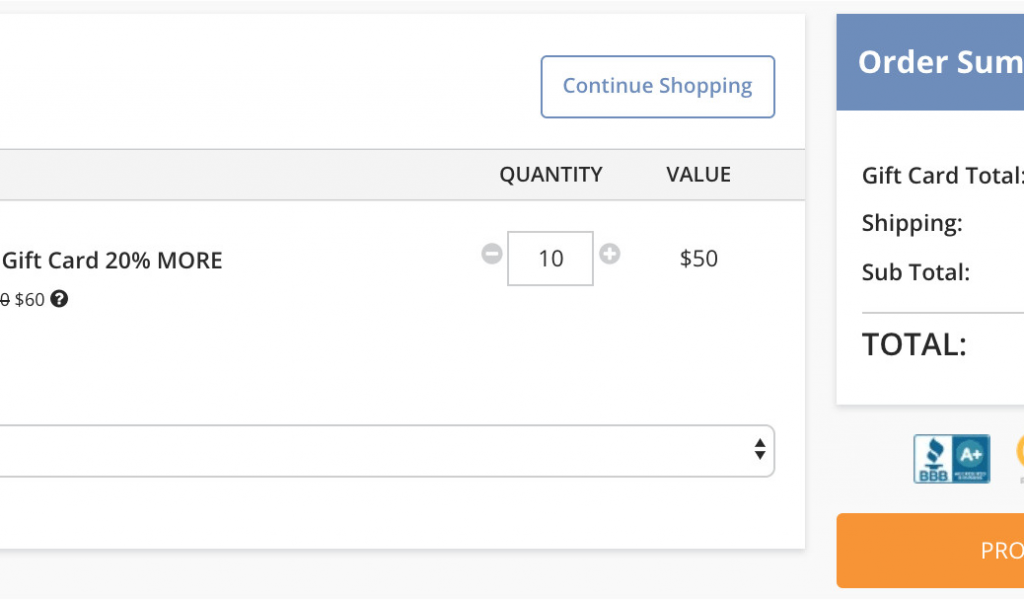Click the partial yellow badge beside BBB
The image size is (1024, 600).
[1020, 457]
